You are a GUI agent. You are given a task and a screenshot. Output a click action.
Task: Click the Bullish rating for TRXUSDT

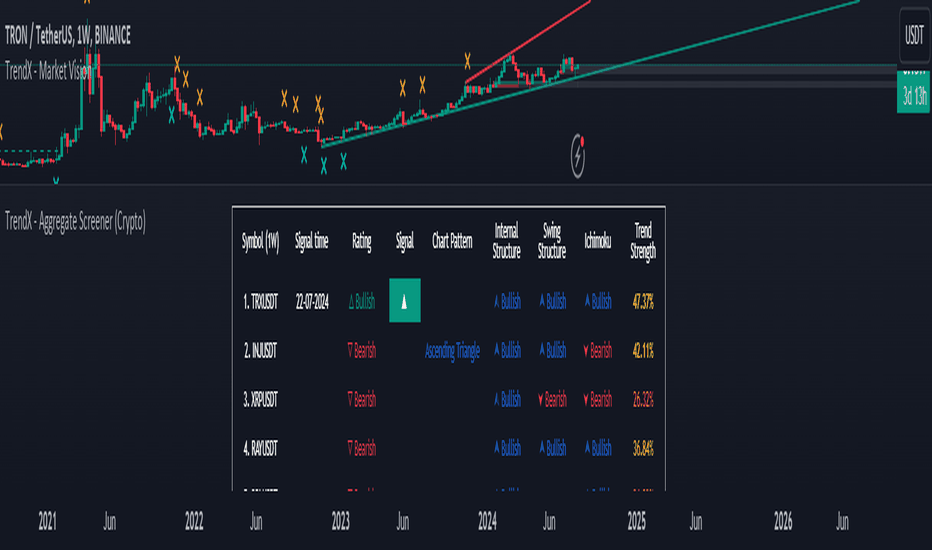pyautogui.click(x=361, y=302)
